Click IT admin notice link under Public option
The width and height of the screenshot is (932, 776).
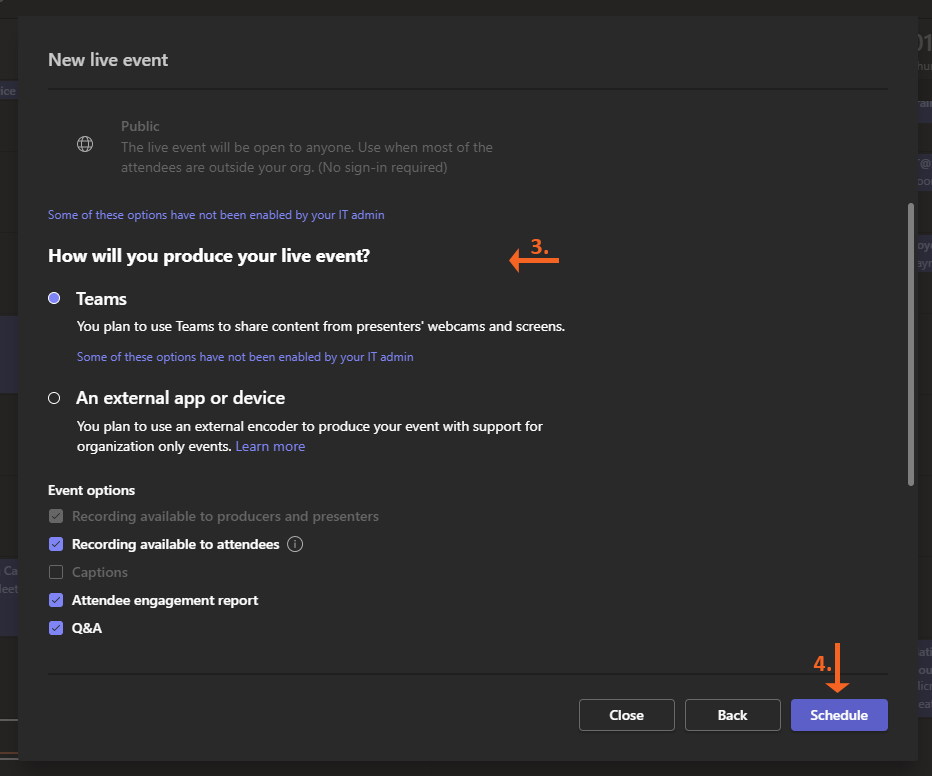coord(216,215)
